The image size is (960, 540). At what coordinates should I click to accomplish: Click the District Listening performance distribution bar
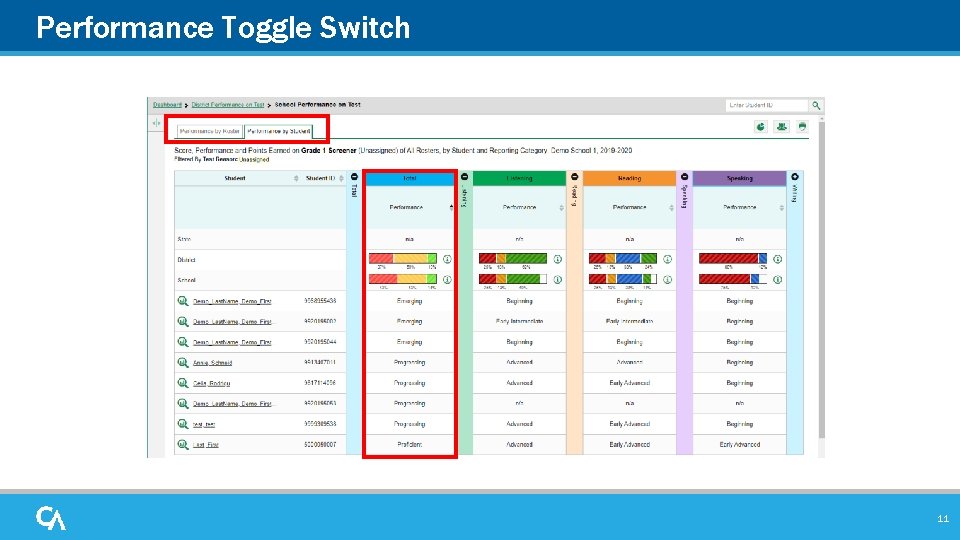click(513, 258)
